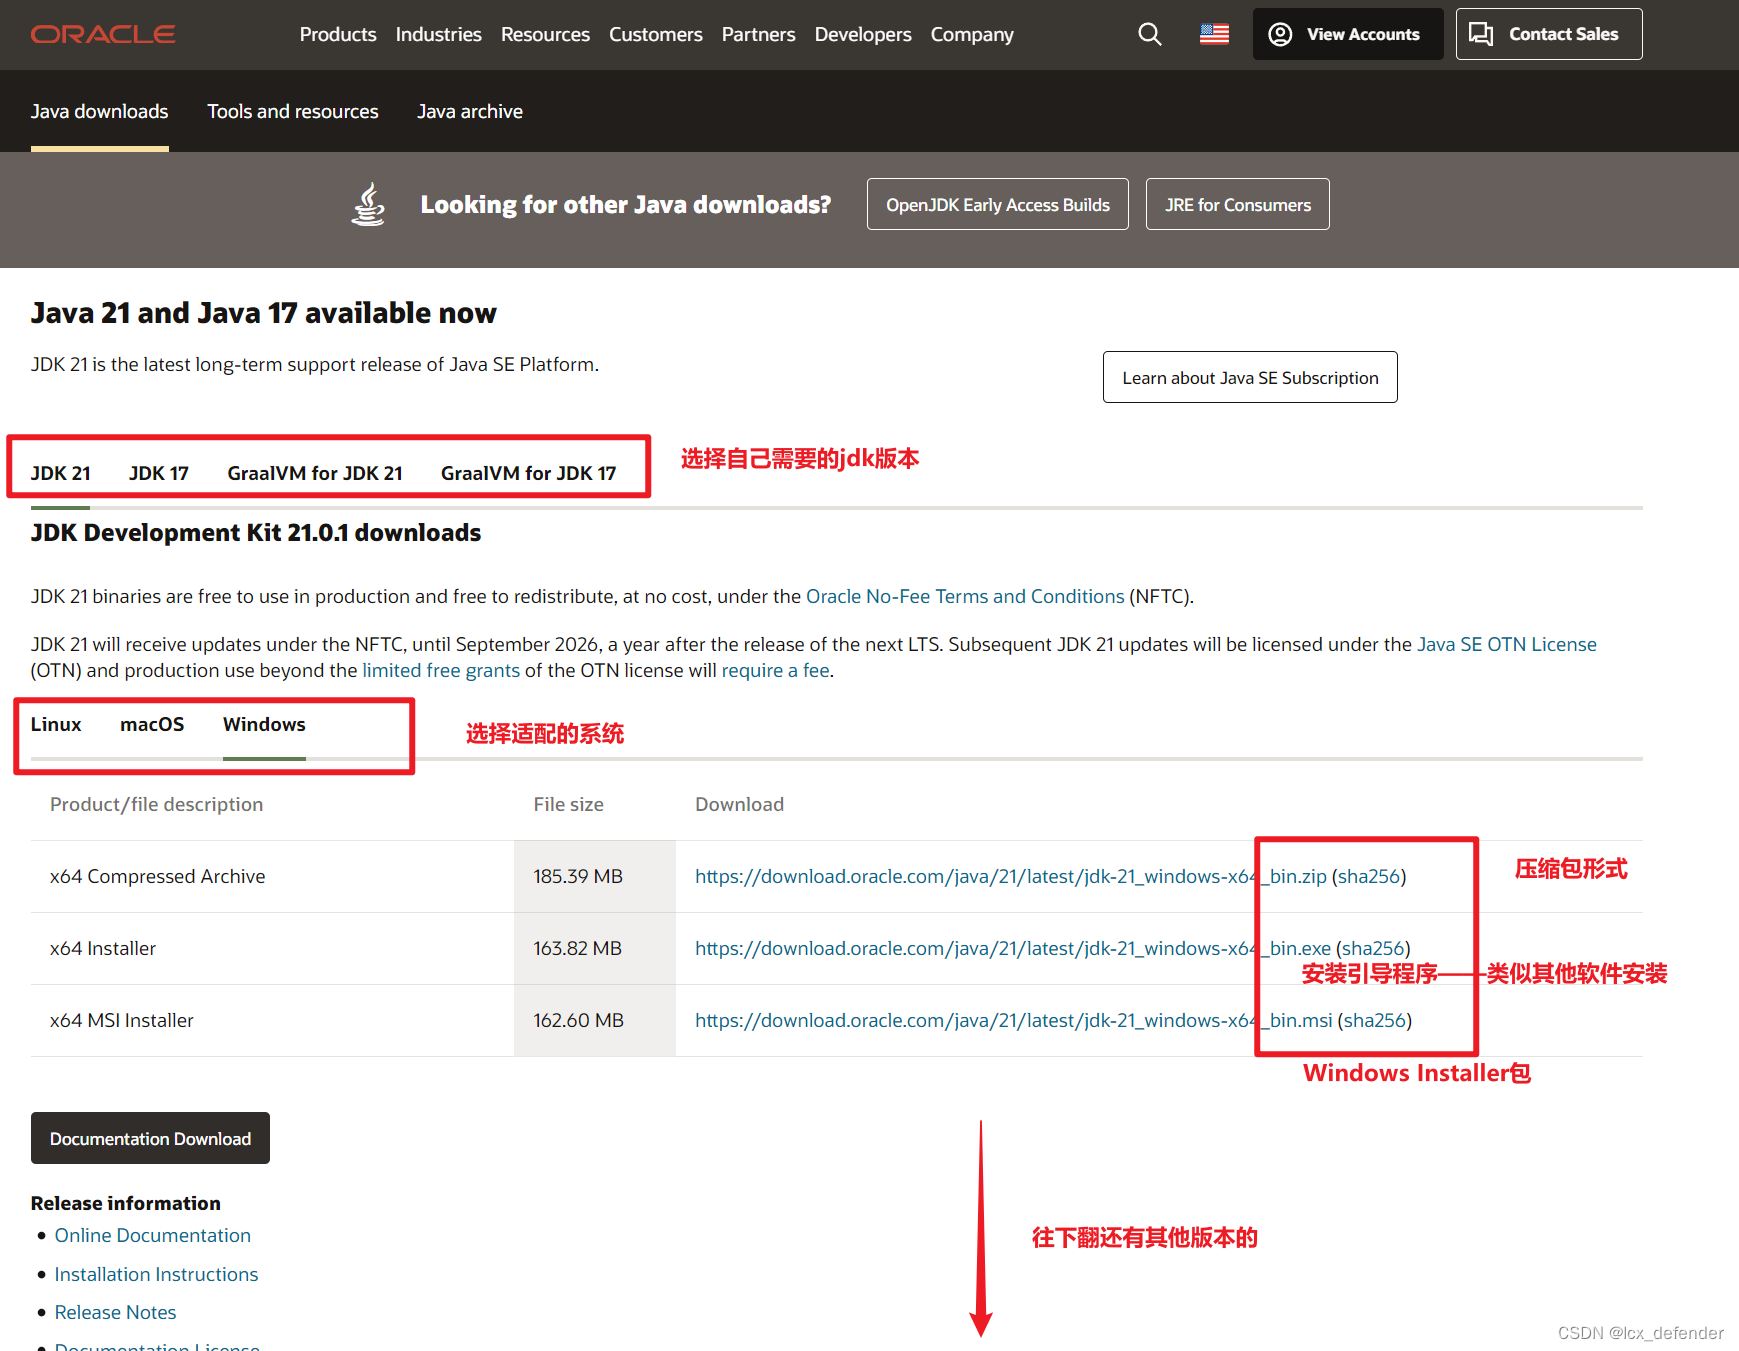
Task: Click the JDK Development Kit 21.0.1 downloads heading
Action: tap(256, 532)
